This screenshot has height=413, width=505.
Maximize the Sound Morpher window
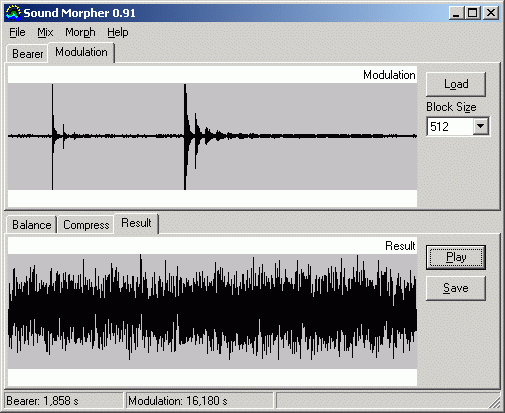tap(472, 13)
